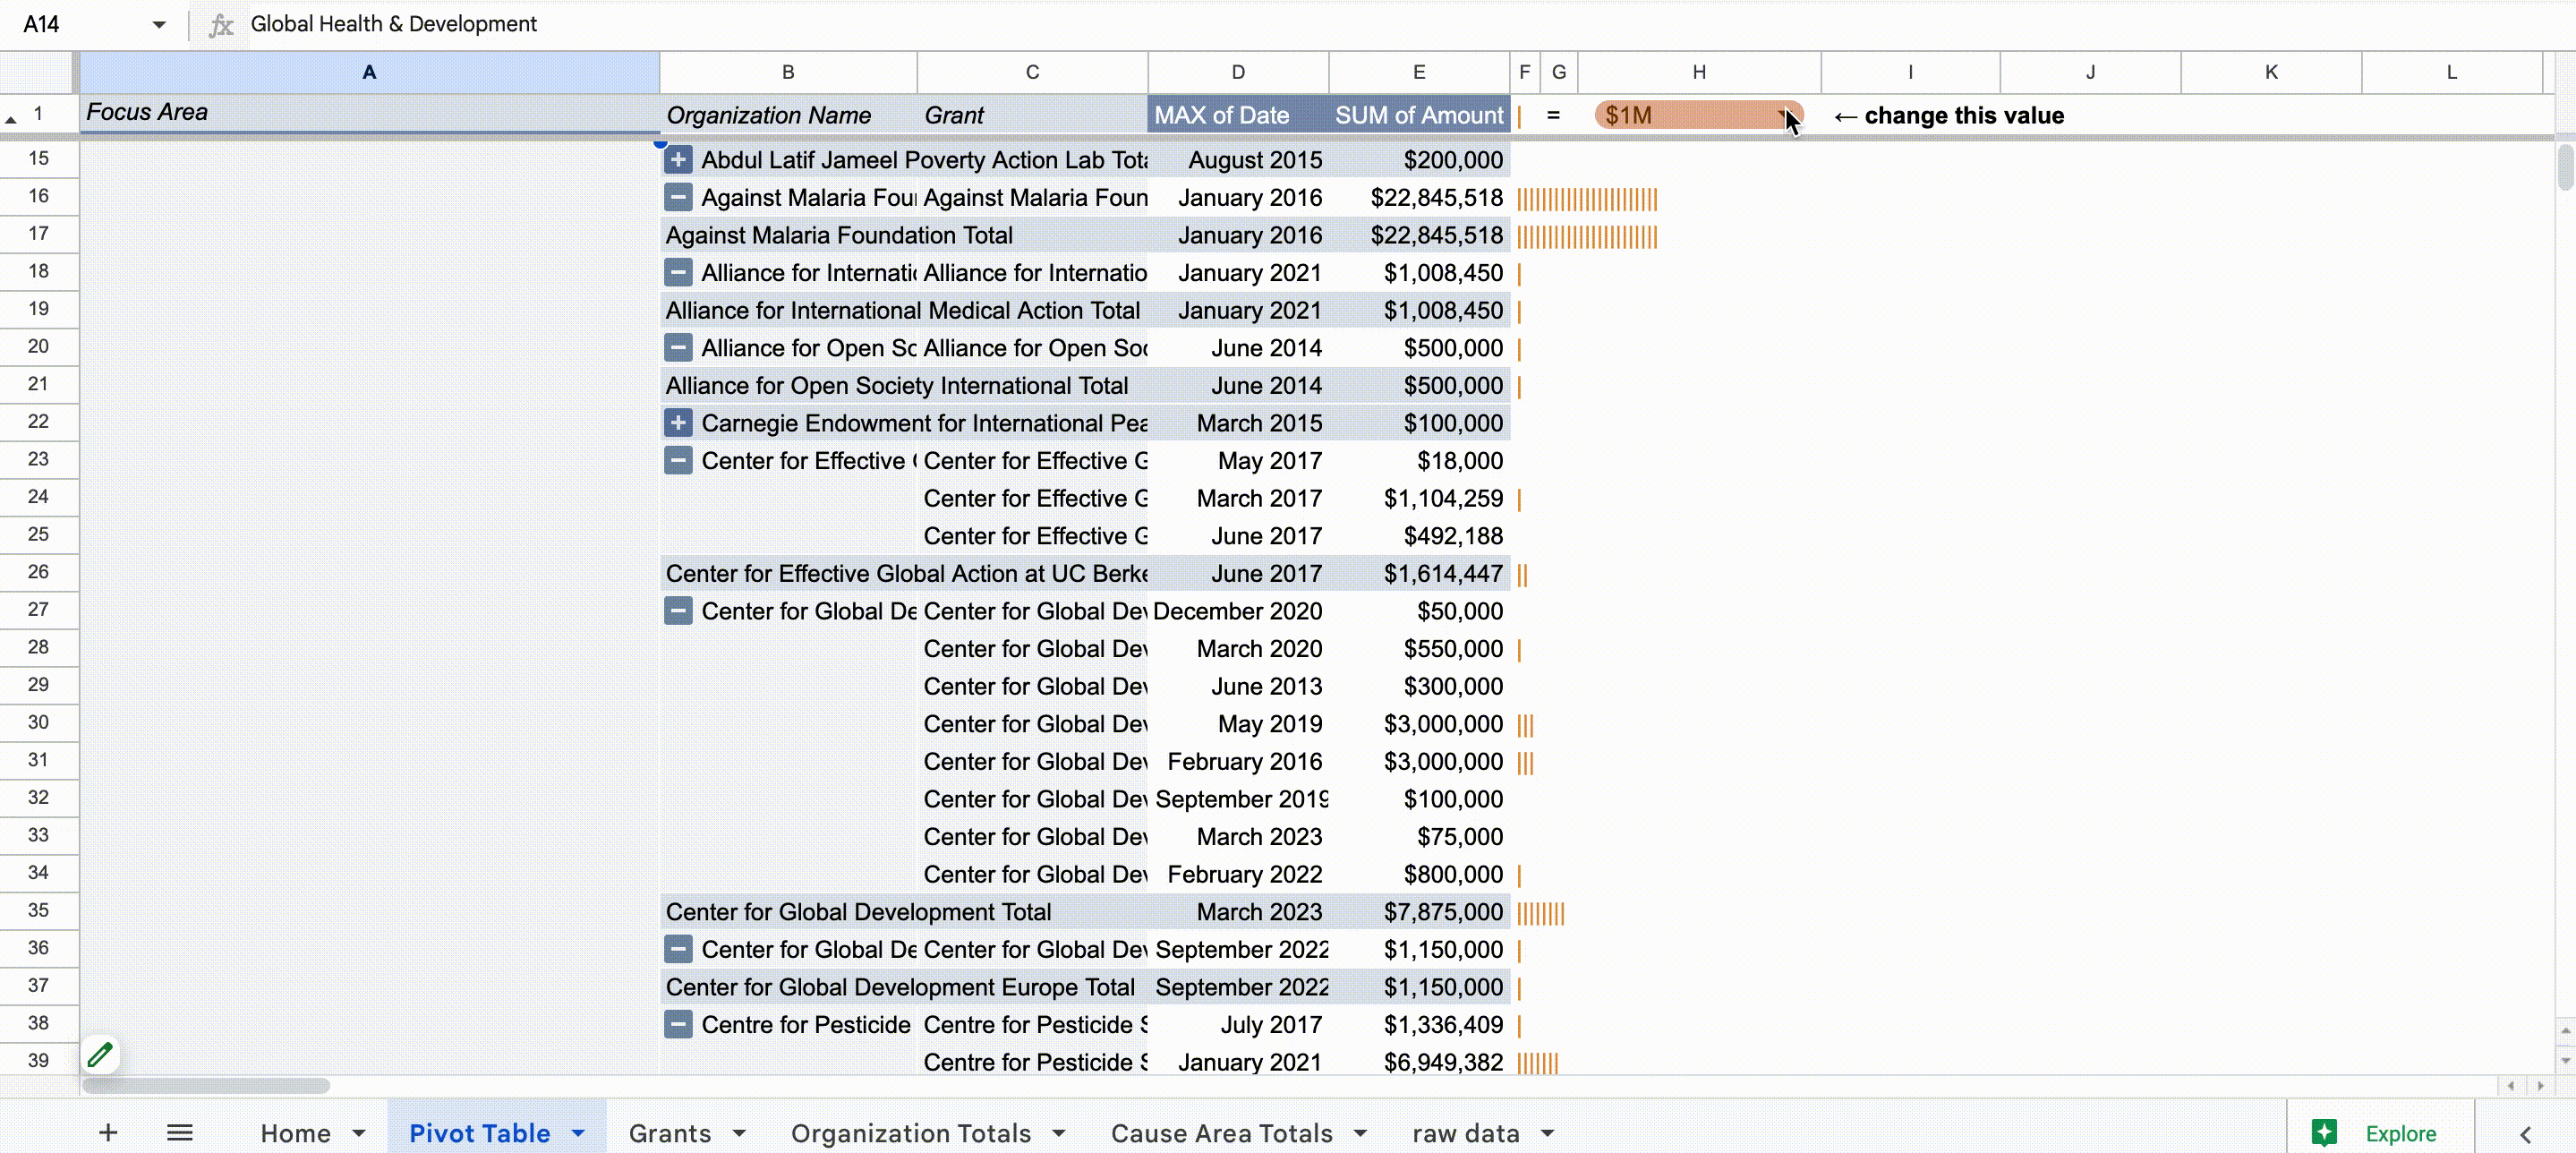Switch to the Organization Totals tab

pos(910,1133)
